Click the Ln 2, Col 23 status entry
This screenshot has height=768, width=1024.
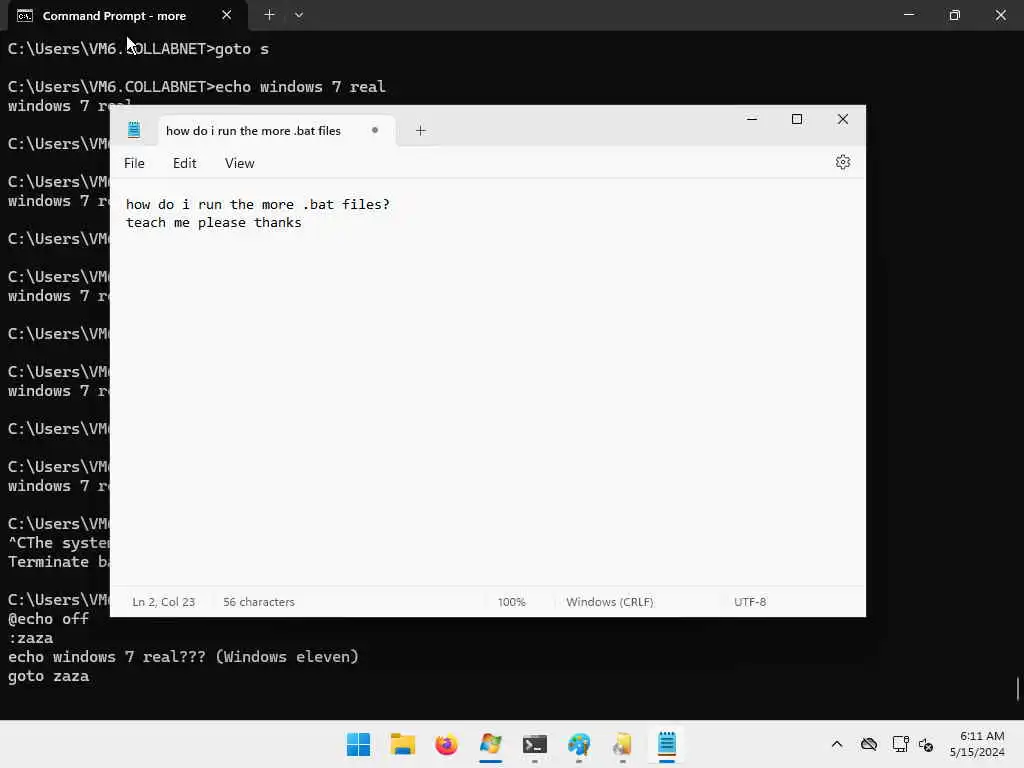[x=163, y=601]
